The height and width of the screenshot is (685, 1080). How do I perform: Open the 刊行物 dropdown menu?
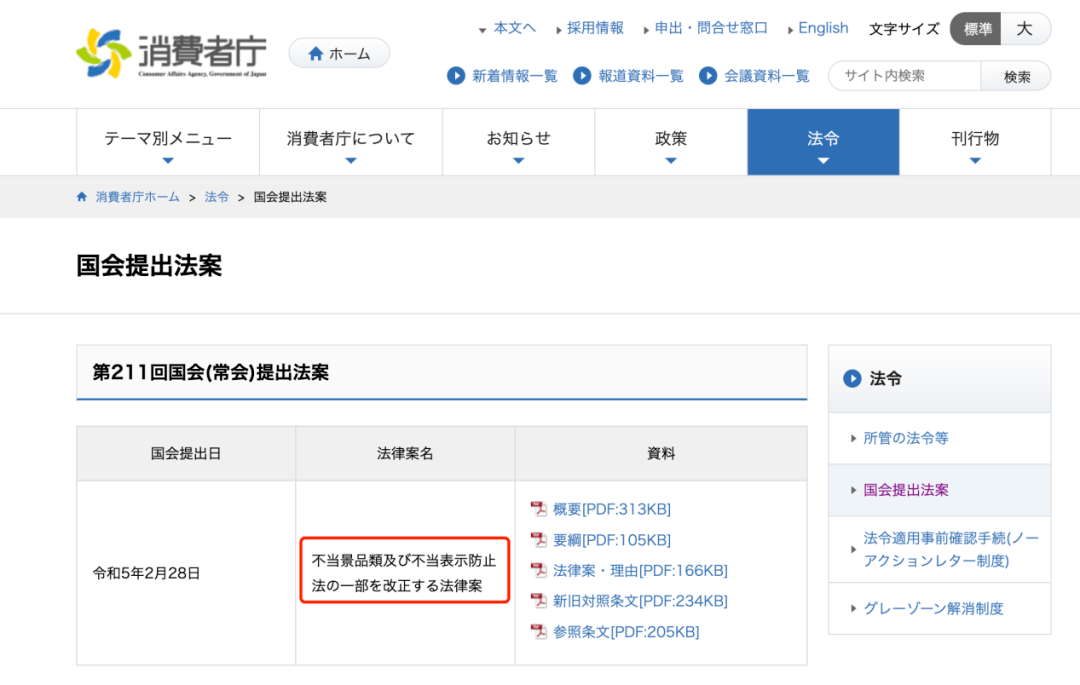pos(974,141)
